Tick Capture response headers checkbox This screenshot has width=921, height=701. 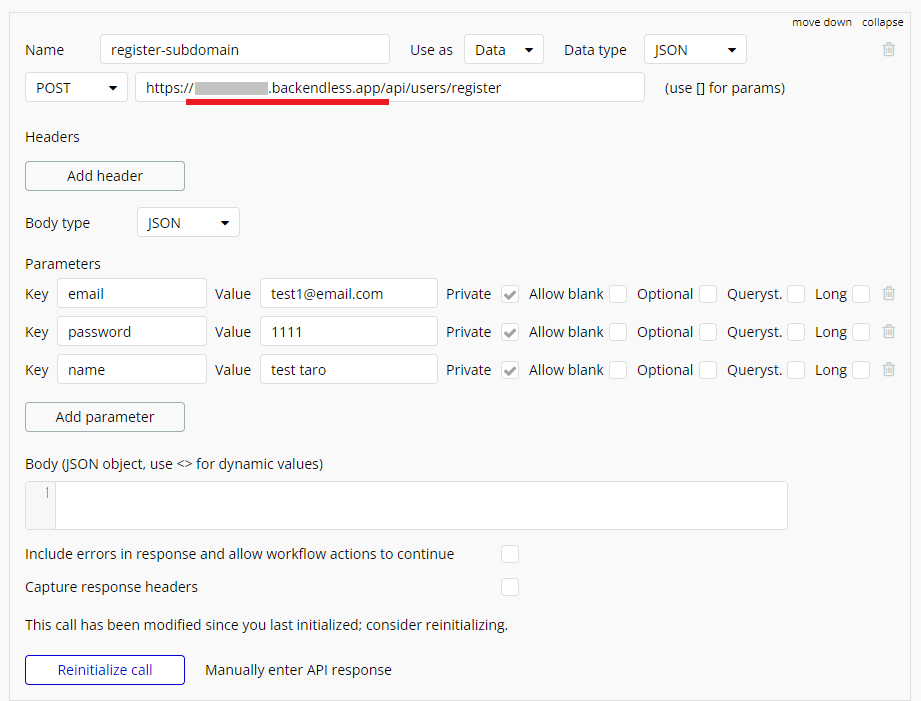[x=510, y=587]
